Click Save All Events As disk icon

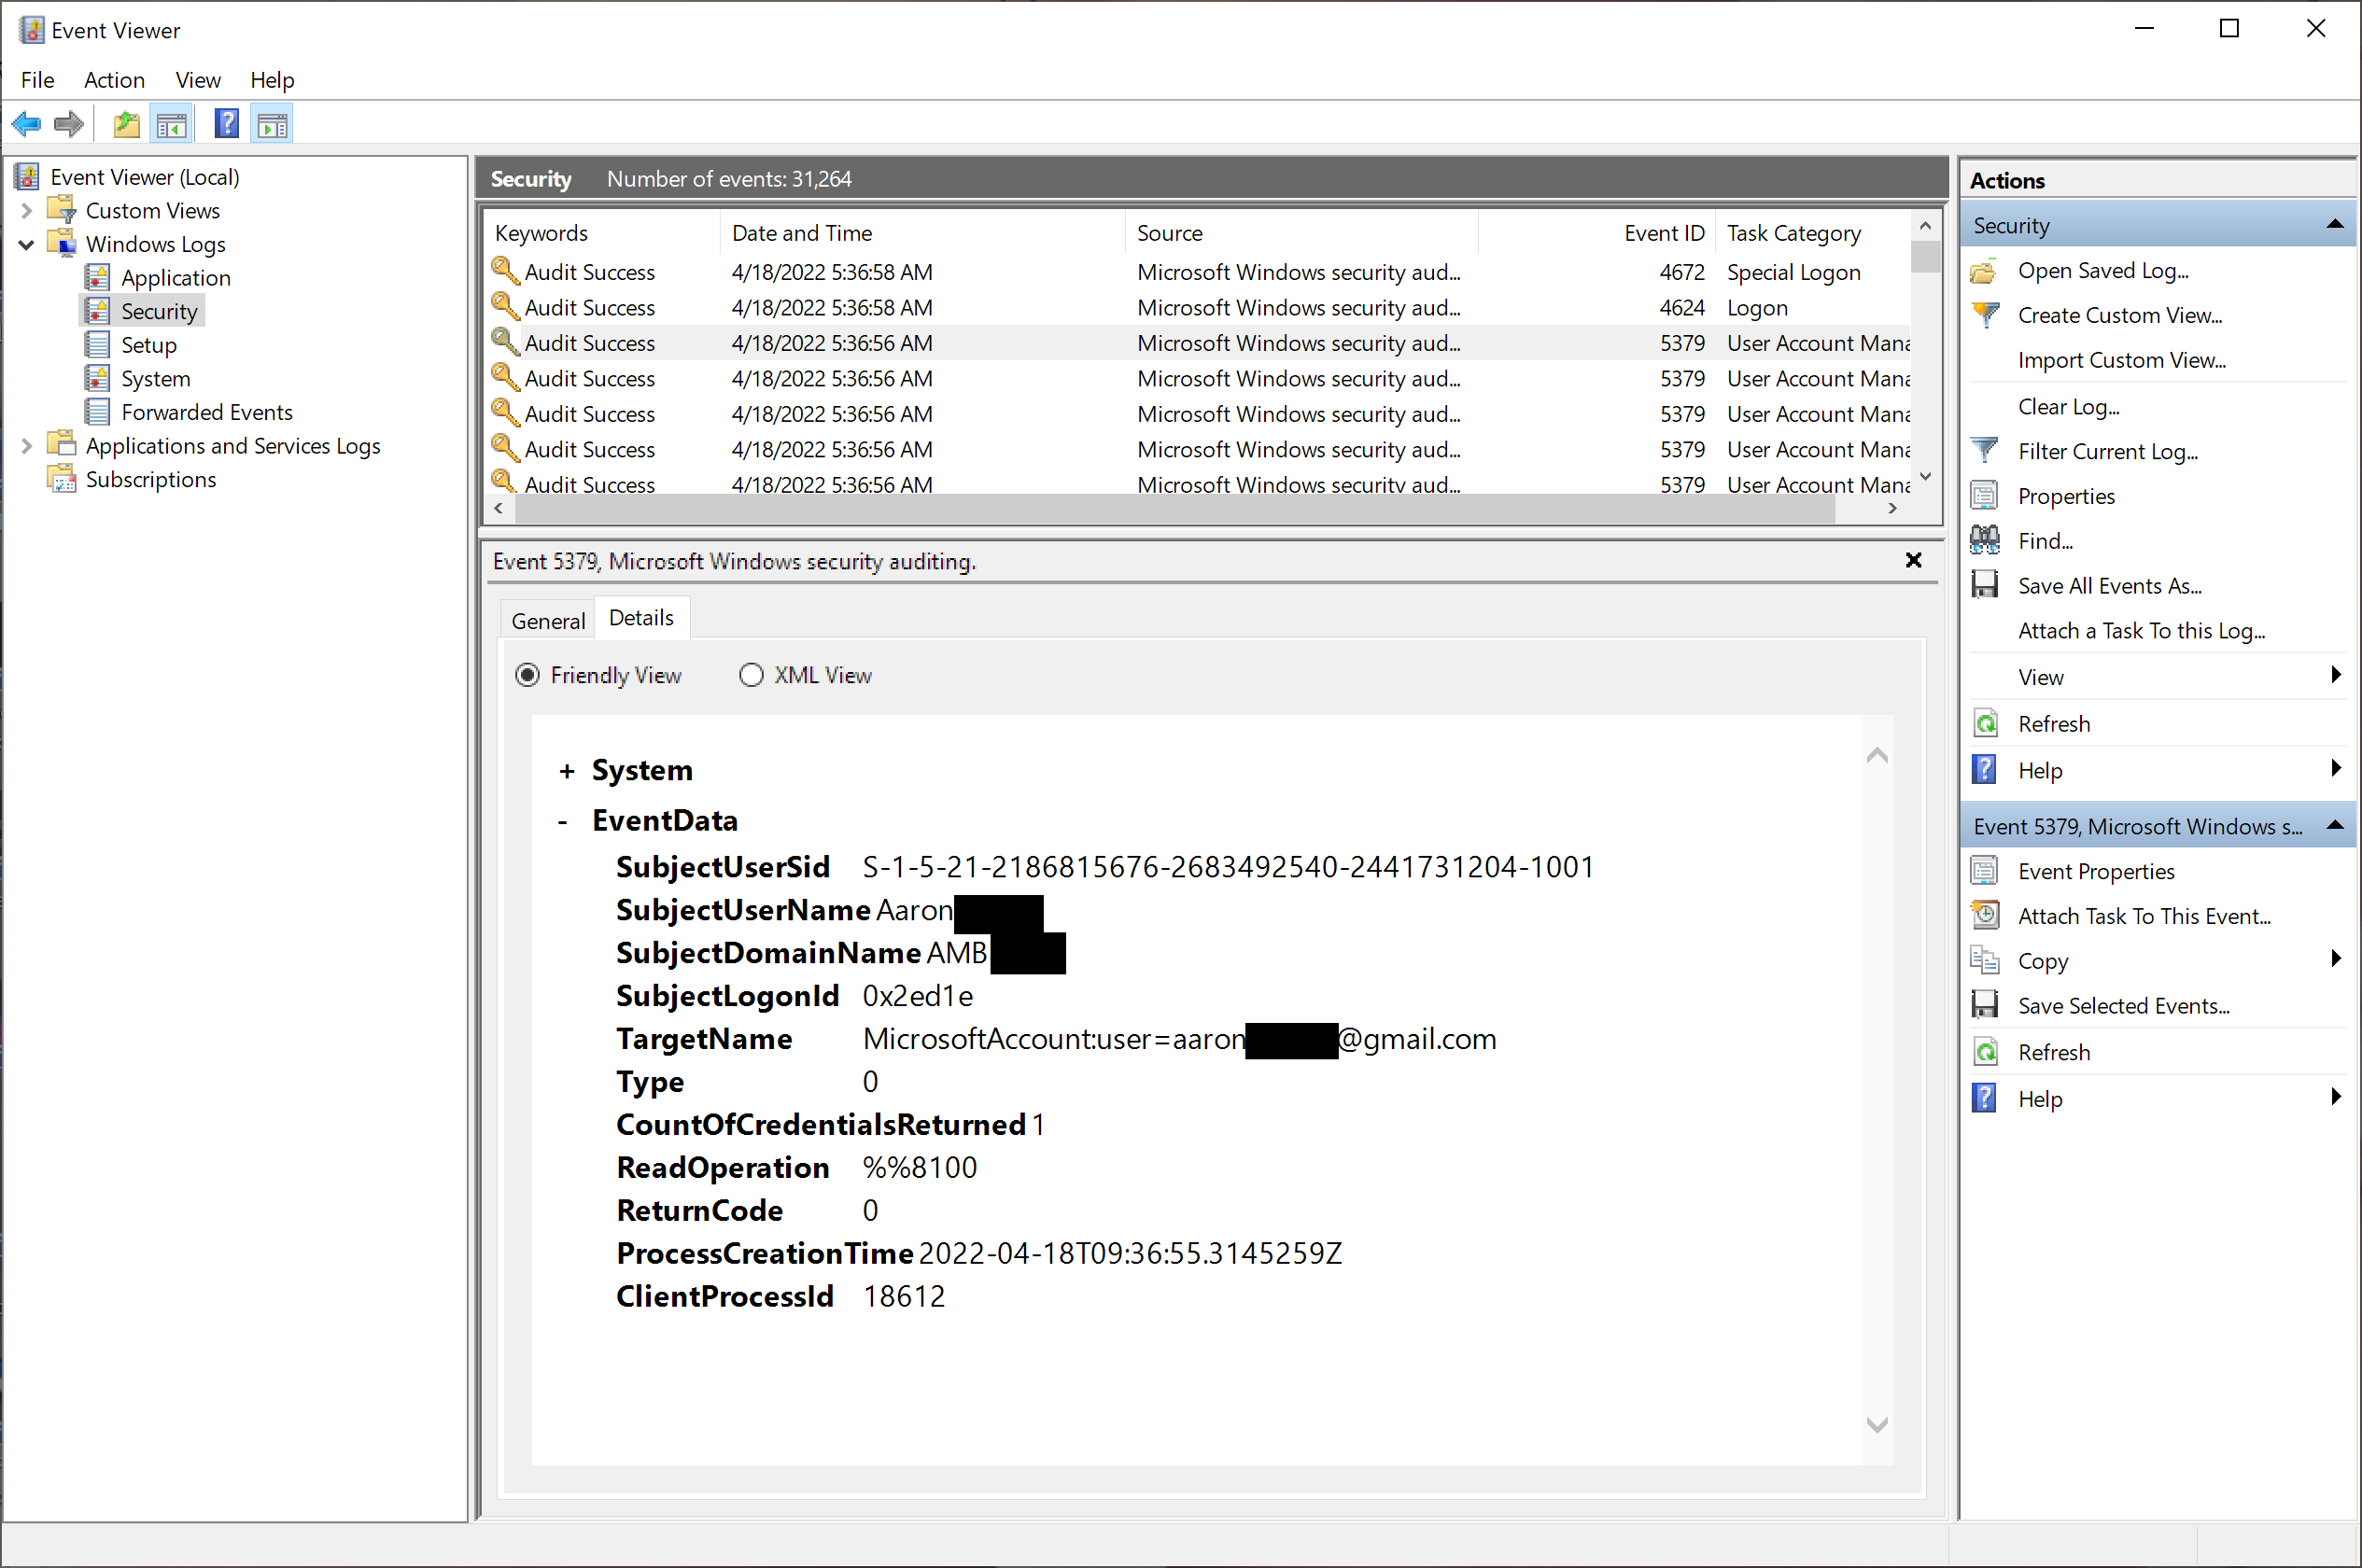1986,585
